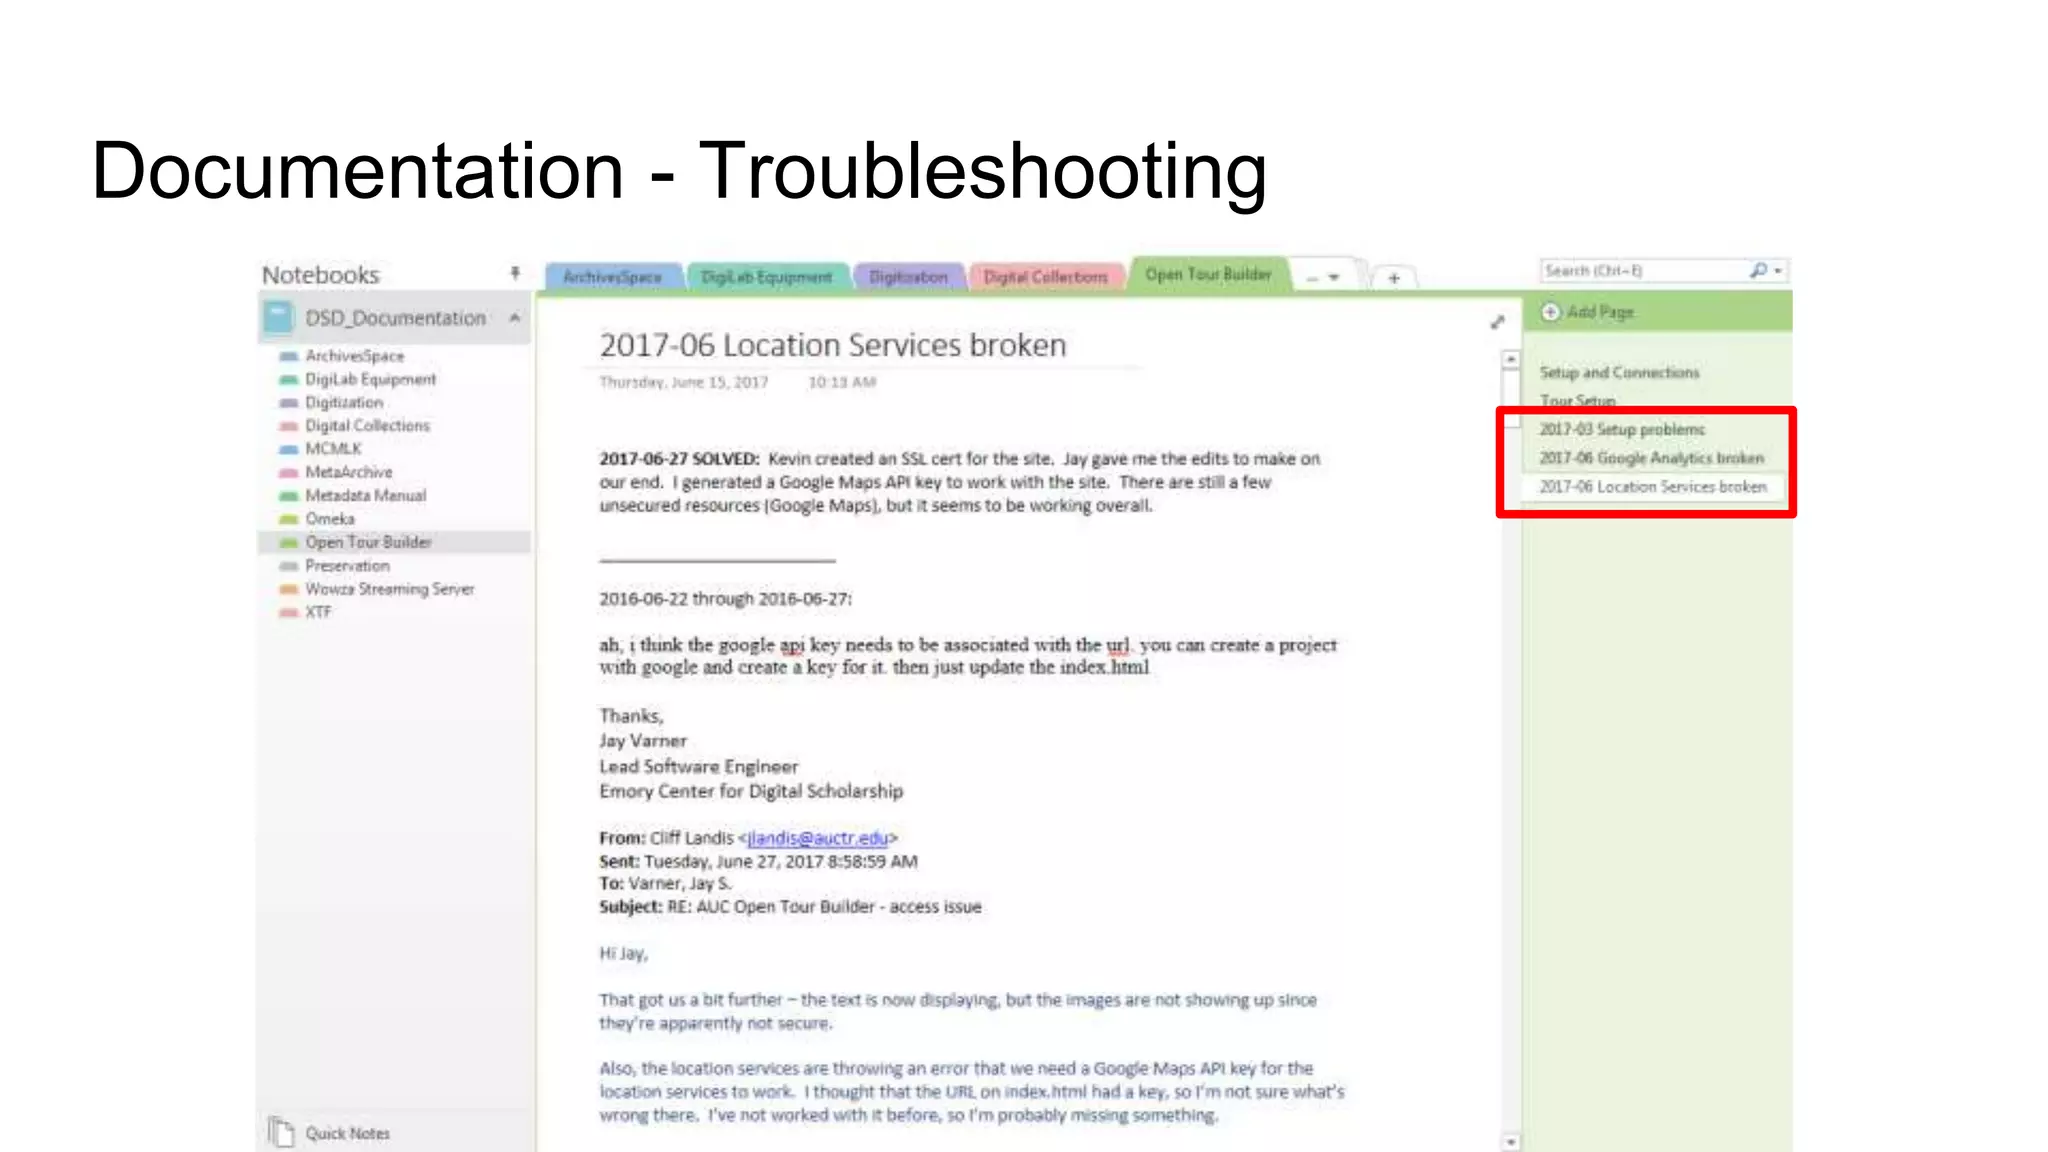The width and height of the screenshot is (2048, 1152).
Task: Open the MCMLK section
Action: (x=333, y=449)
